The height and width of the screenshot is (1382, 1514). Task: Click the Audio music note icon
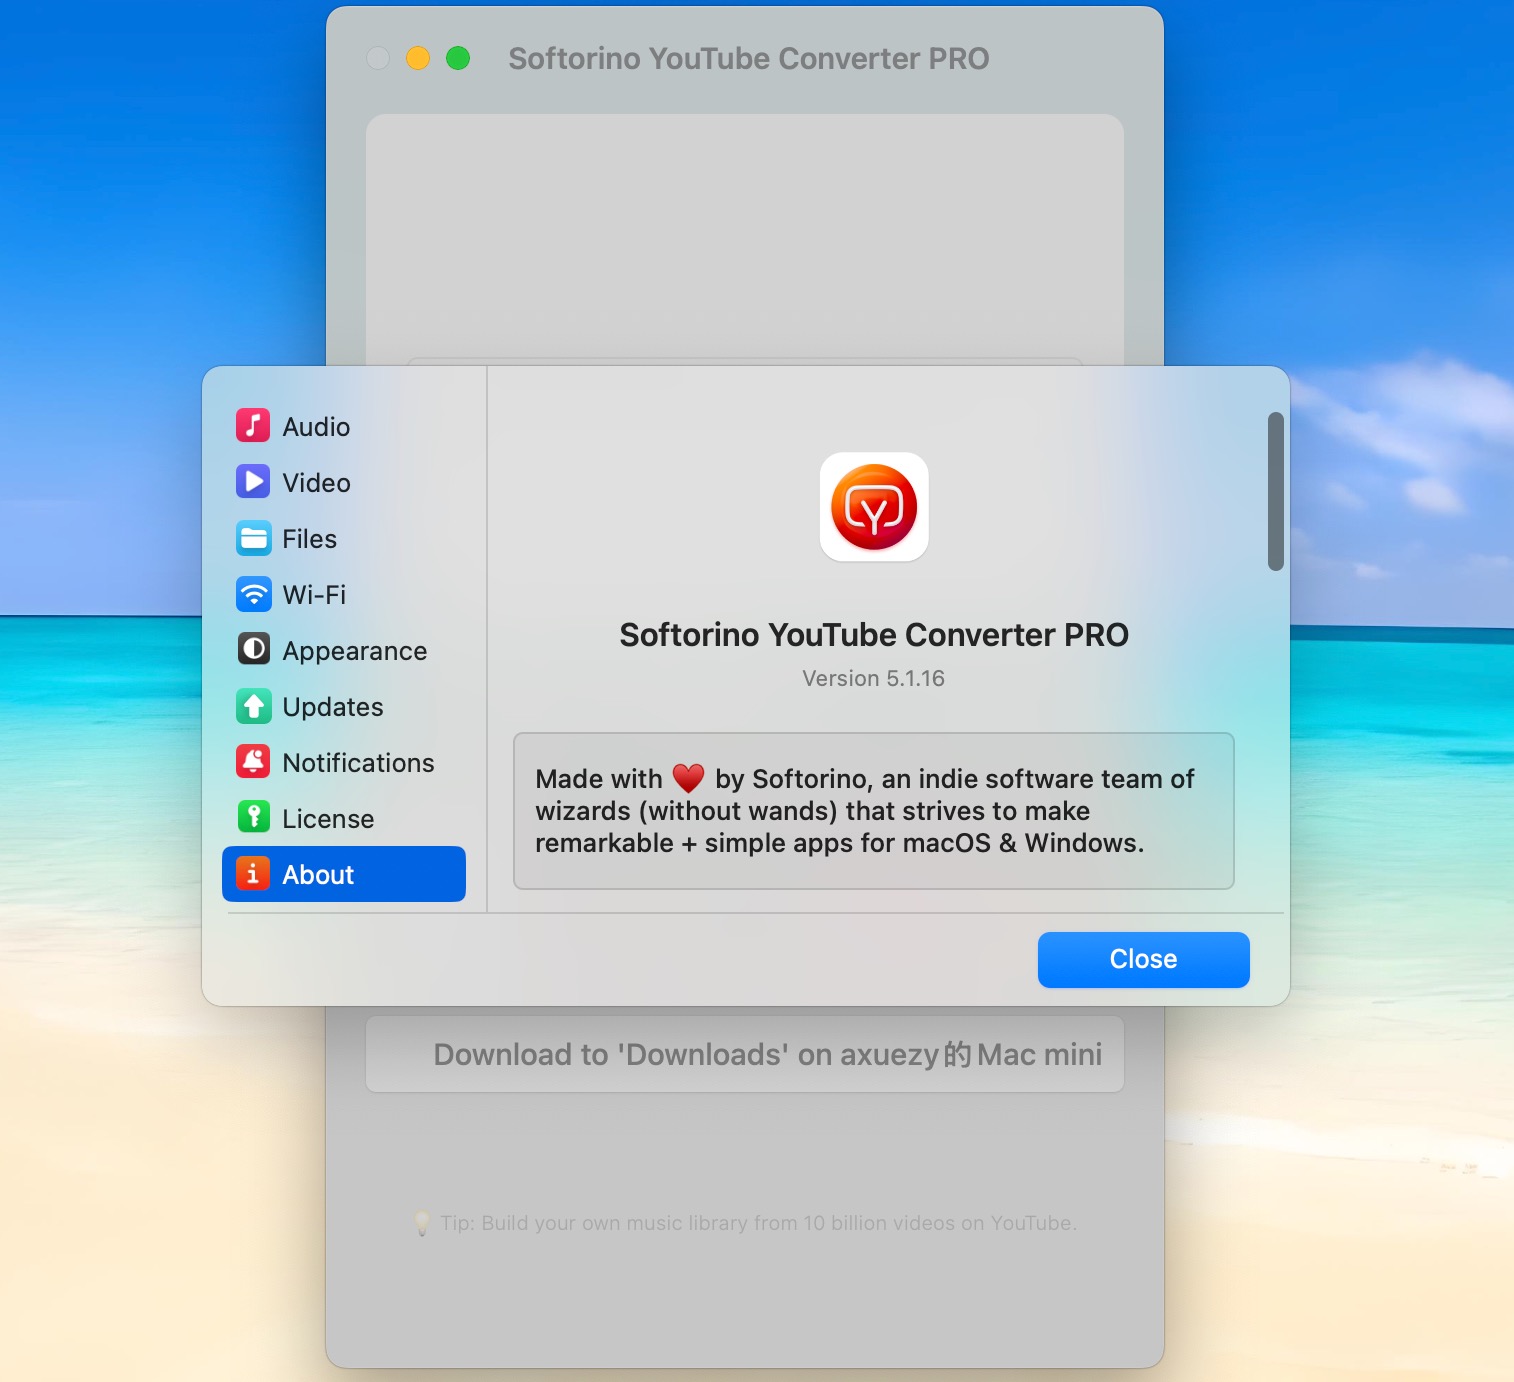click(253, 425)
